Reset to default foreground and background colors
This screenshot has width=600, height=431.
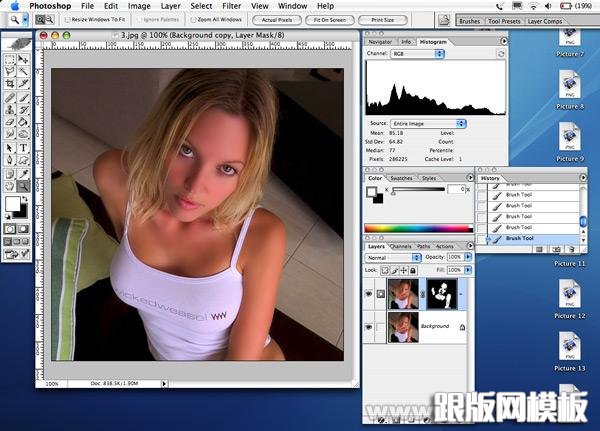8,217
